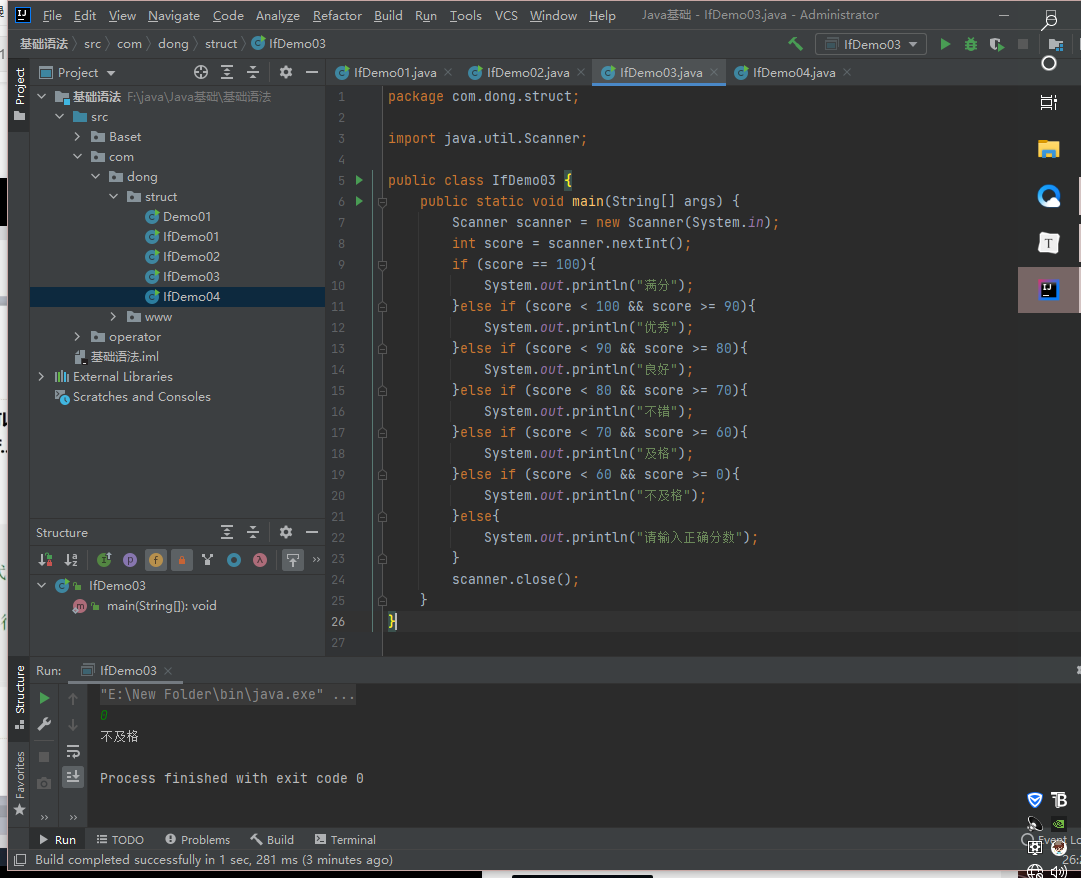1081x878 pixels.
Task: Open the Problems tool window
Action: 198,840
